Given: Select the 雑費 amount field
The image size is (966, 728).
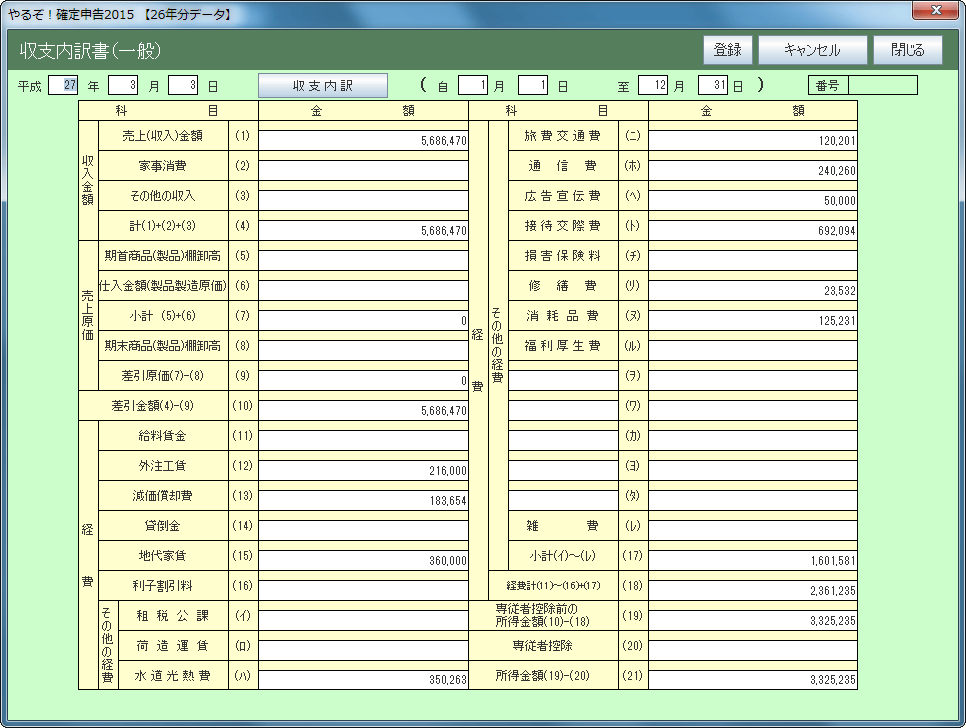Looking at the screenshot, I should point(753,530).
